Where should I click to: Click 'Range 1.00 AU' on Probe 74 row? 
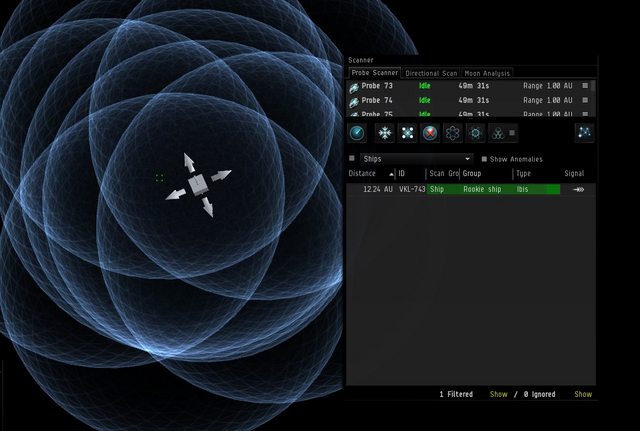[x=548, y=100]
